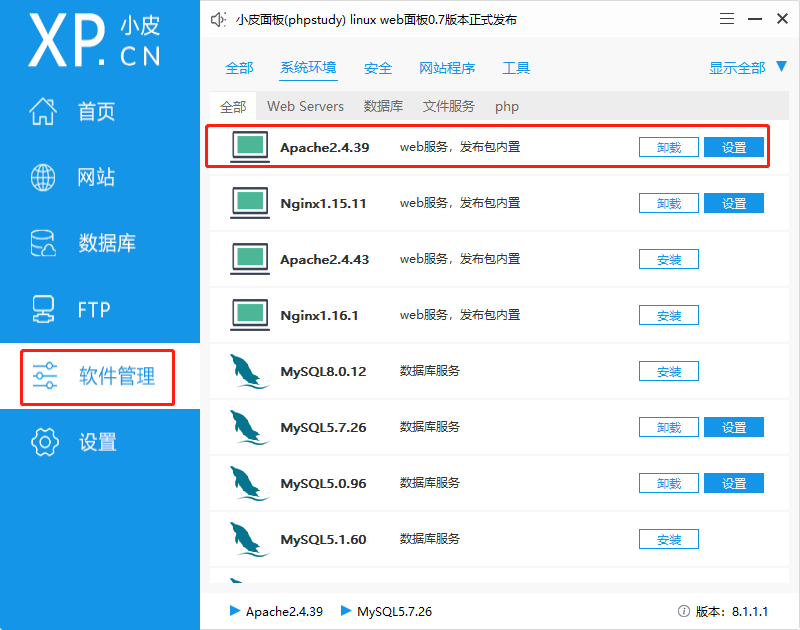This screenshot has height=630, width=800.
Task: Click the announcement text about linux web面板0.7
Action: coord(376,20)
